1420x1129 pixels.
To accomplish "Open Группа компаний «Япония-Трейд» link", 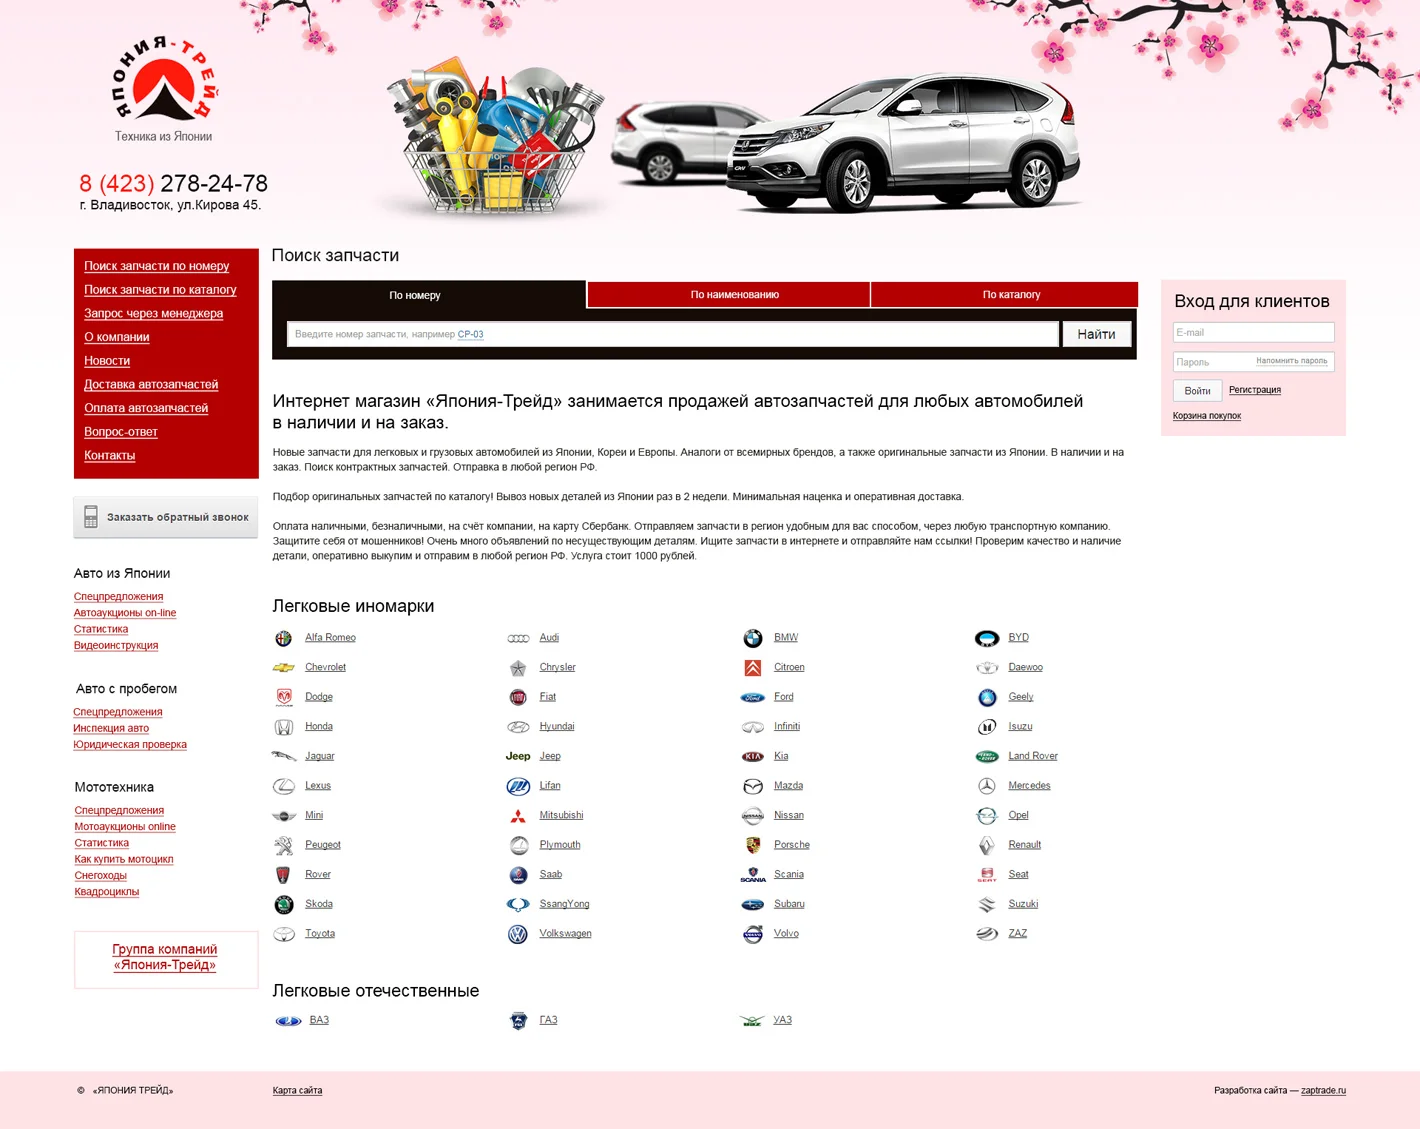I will [x=165, y=957].
